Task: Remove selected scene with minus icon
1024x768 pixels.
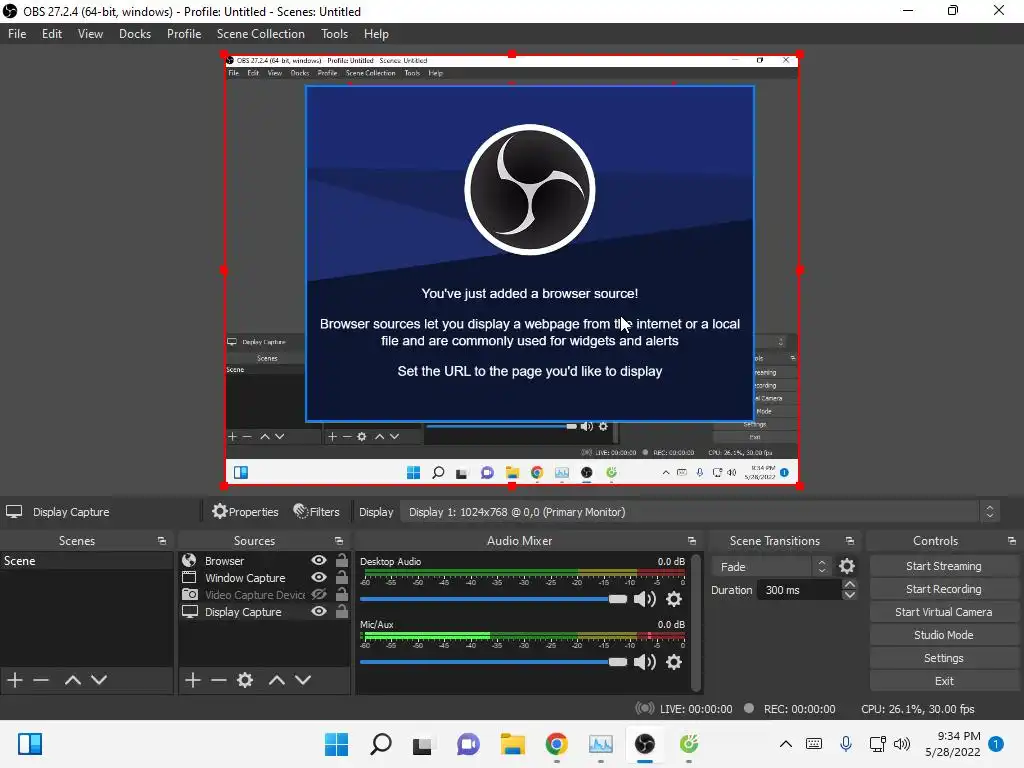Action: (x=41, y=680)
